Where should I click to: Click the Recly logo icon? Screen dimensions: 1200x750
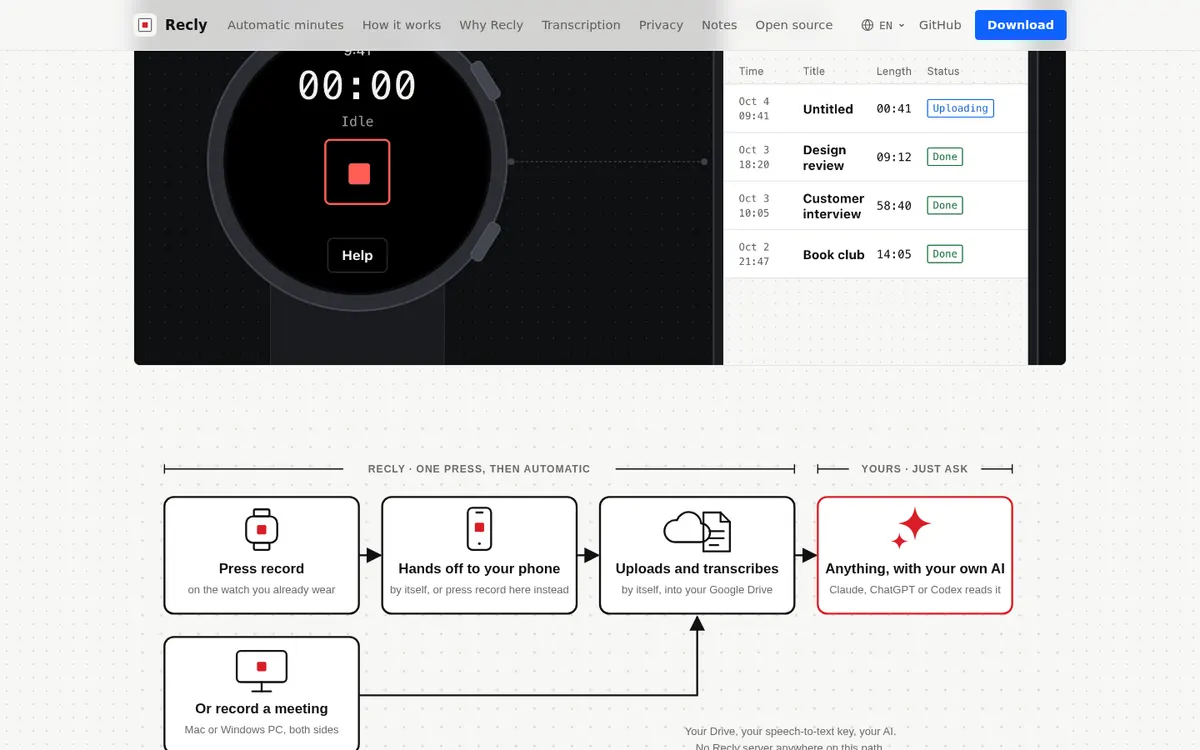[x=145, y=25]
